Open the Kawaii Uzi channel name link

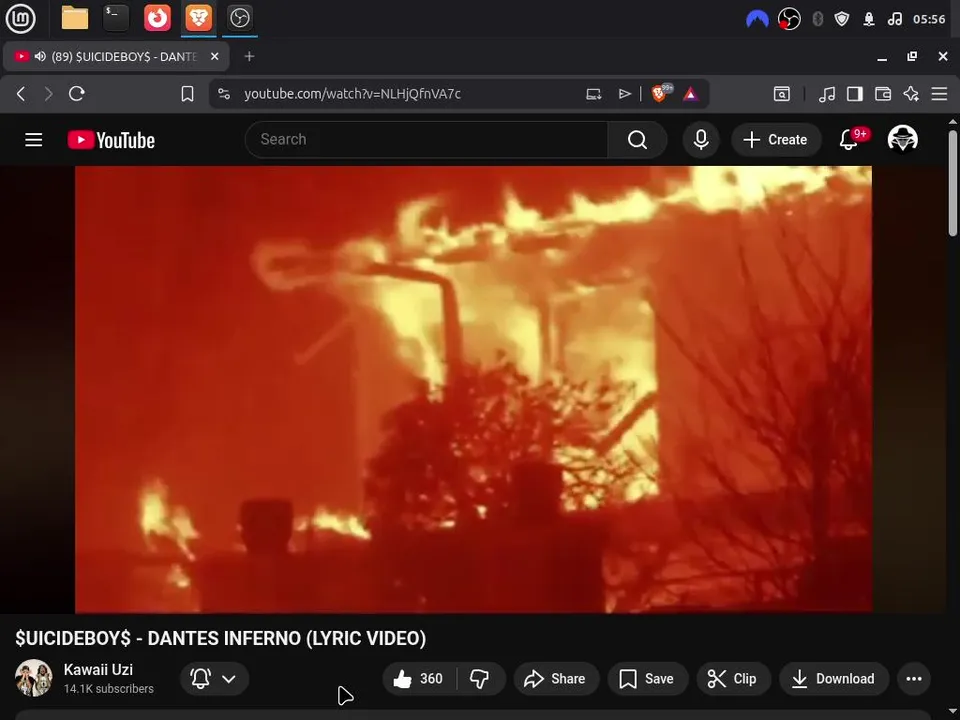[x=98, y=670]
